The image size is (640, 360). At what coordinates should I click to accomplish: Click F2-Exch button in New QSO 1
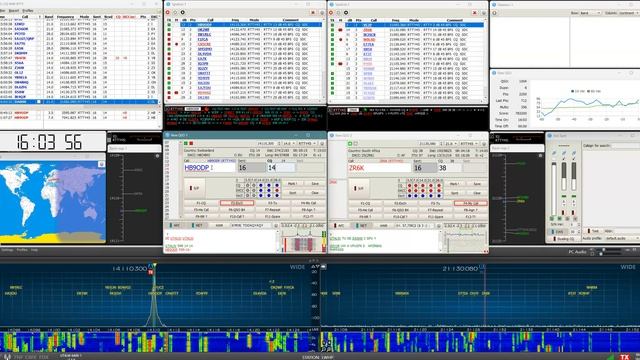click(x=237, y=203)
